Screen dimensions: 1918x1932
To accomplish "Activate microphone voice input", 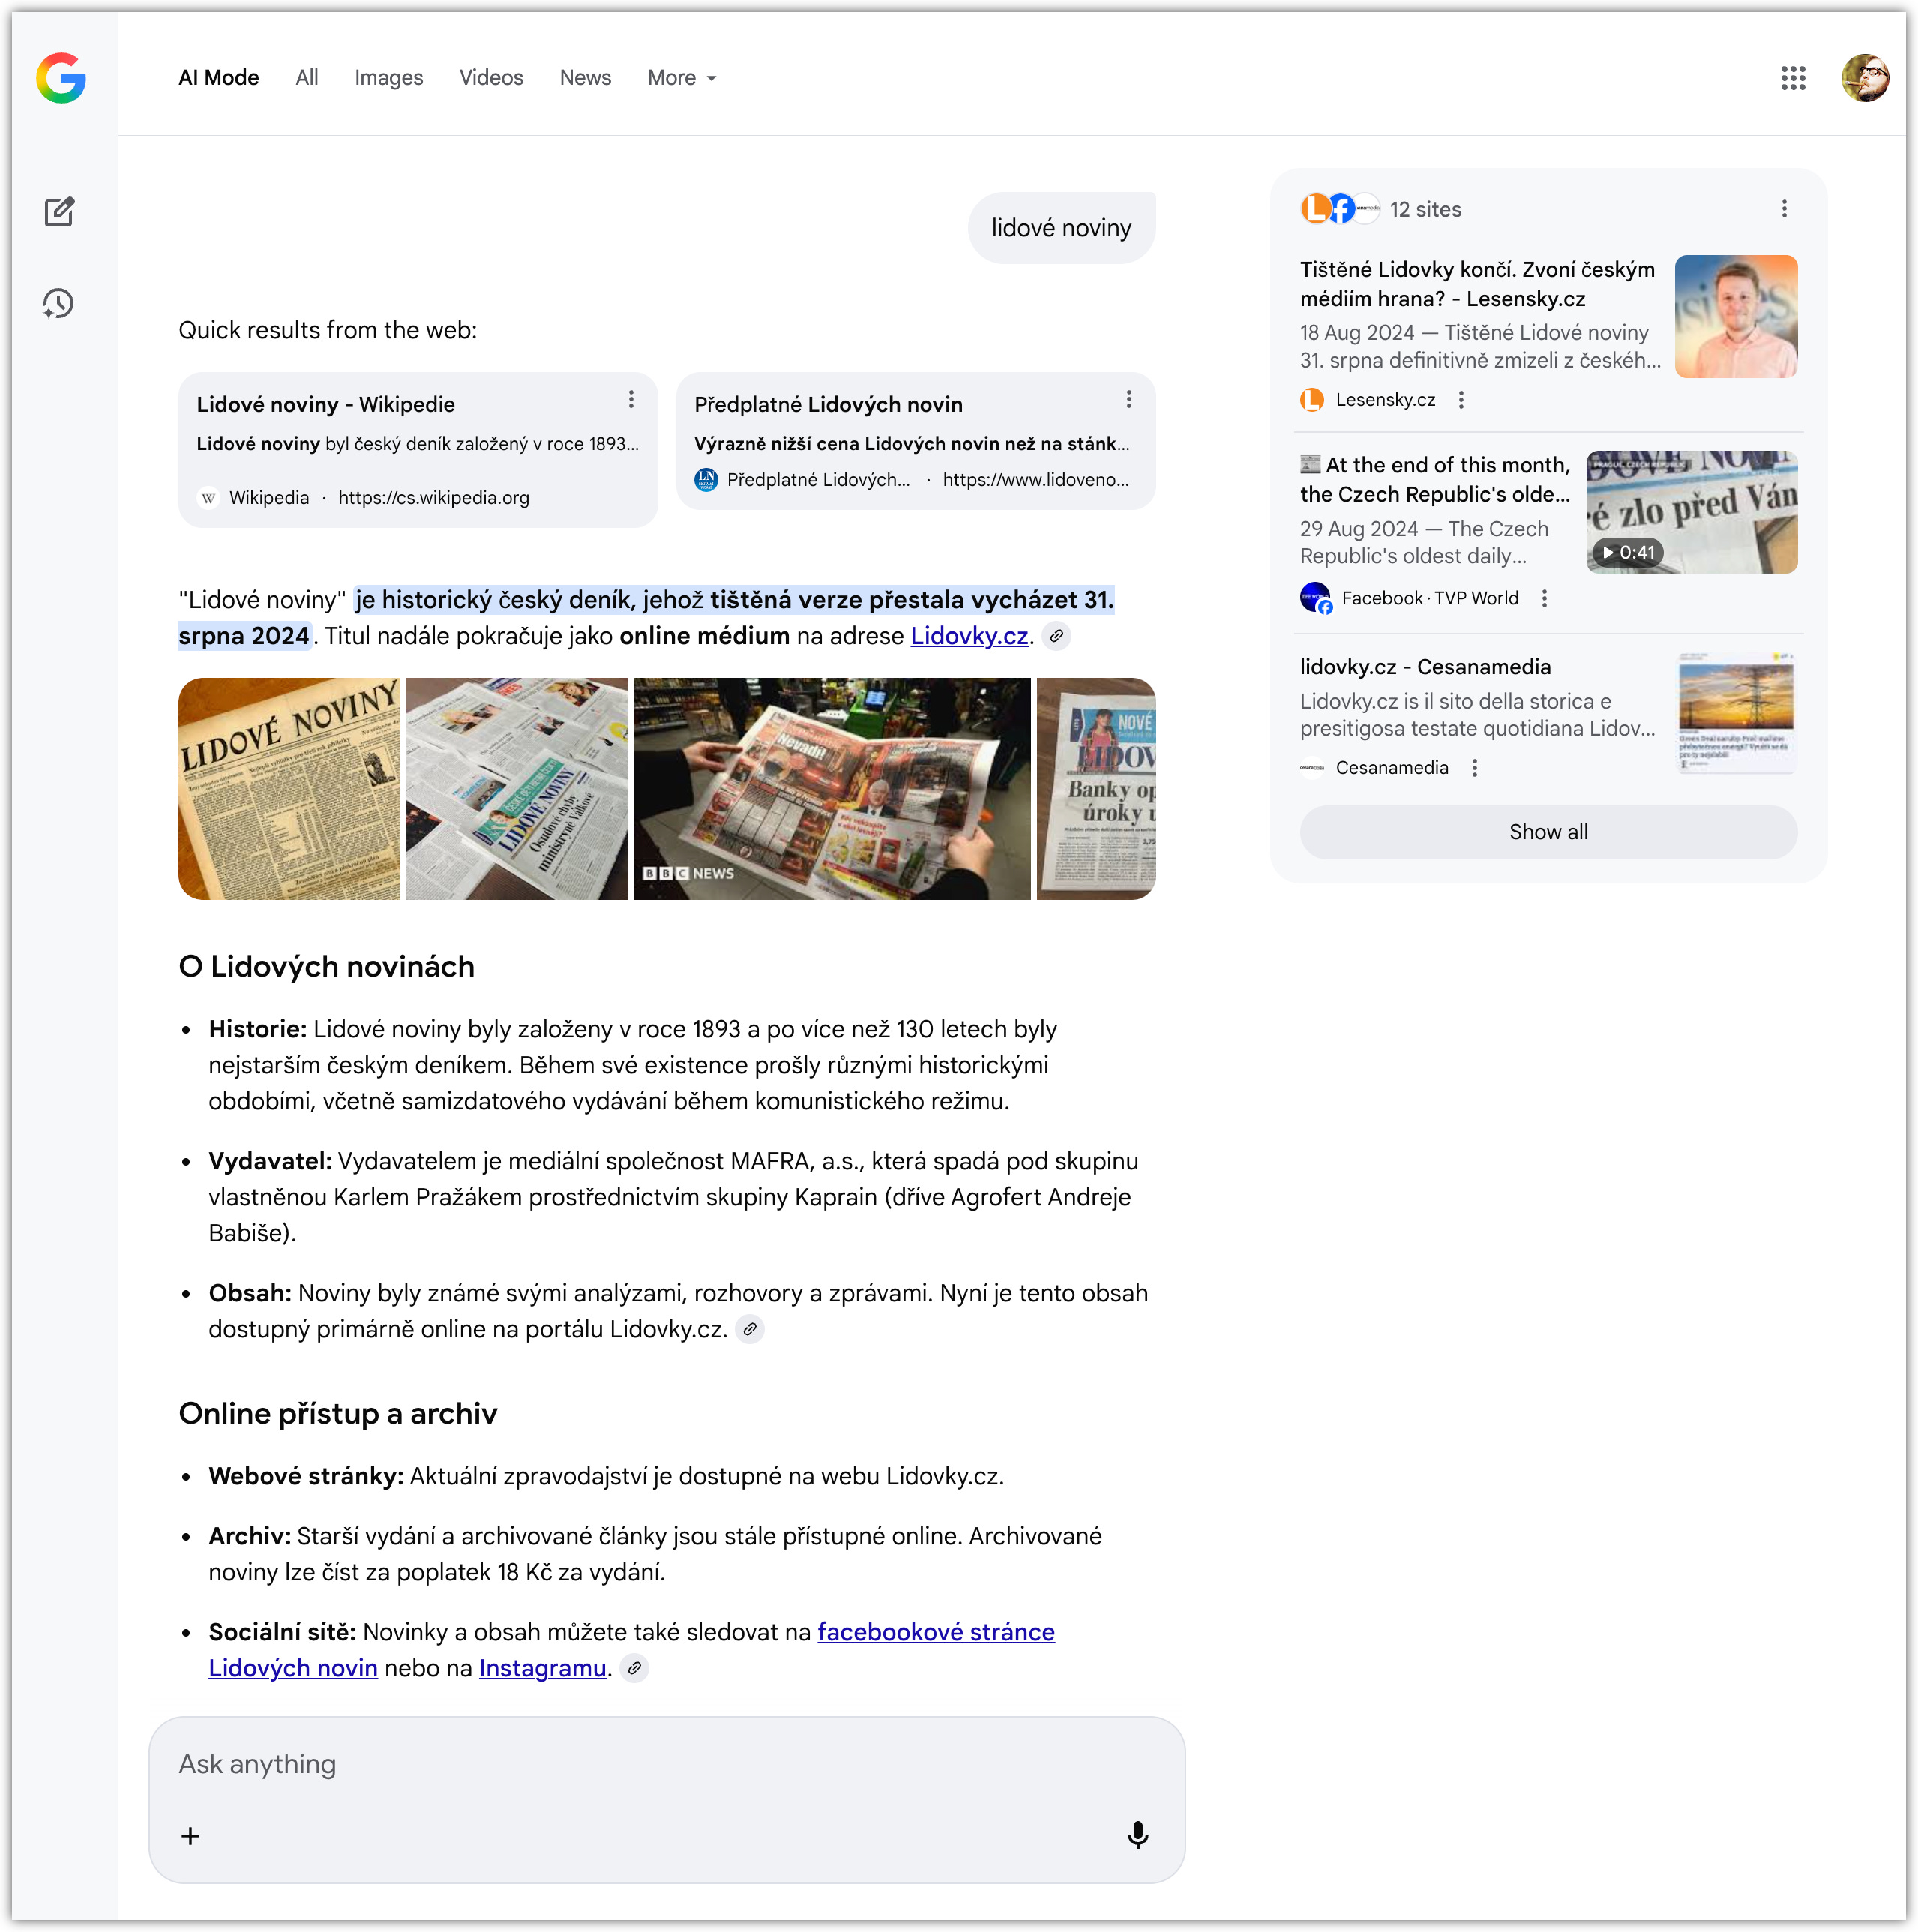I will pos(1137,1835).
